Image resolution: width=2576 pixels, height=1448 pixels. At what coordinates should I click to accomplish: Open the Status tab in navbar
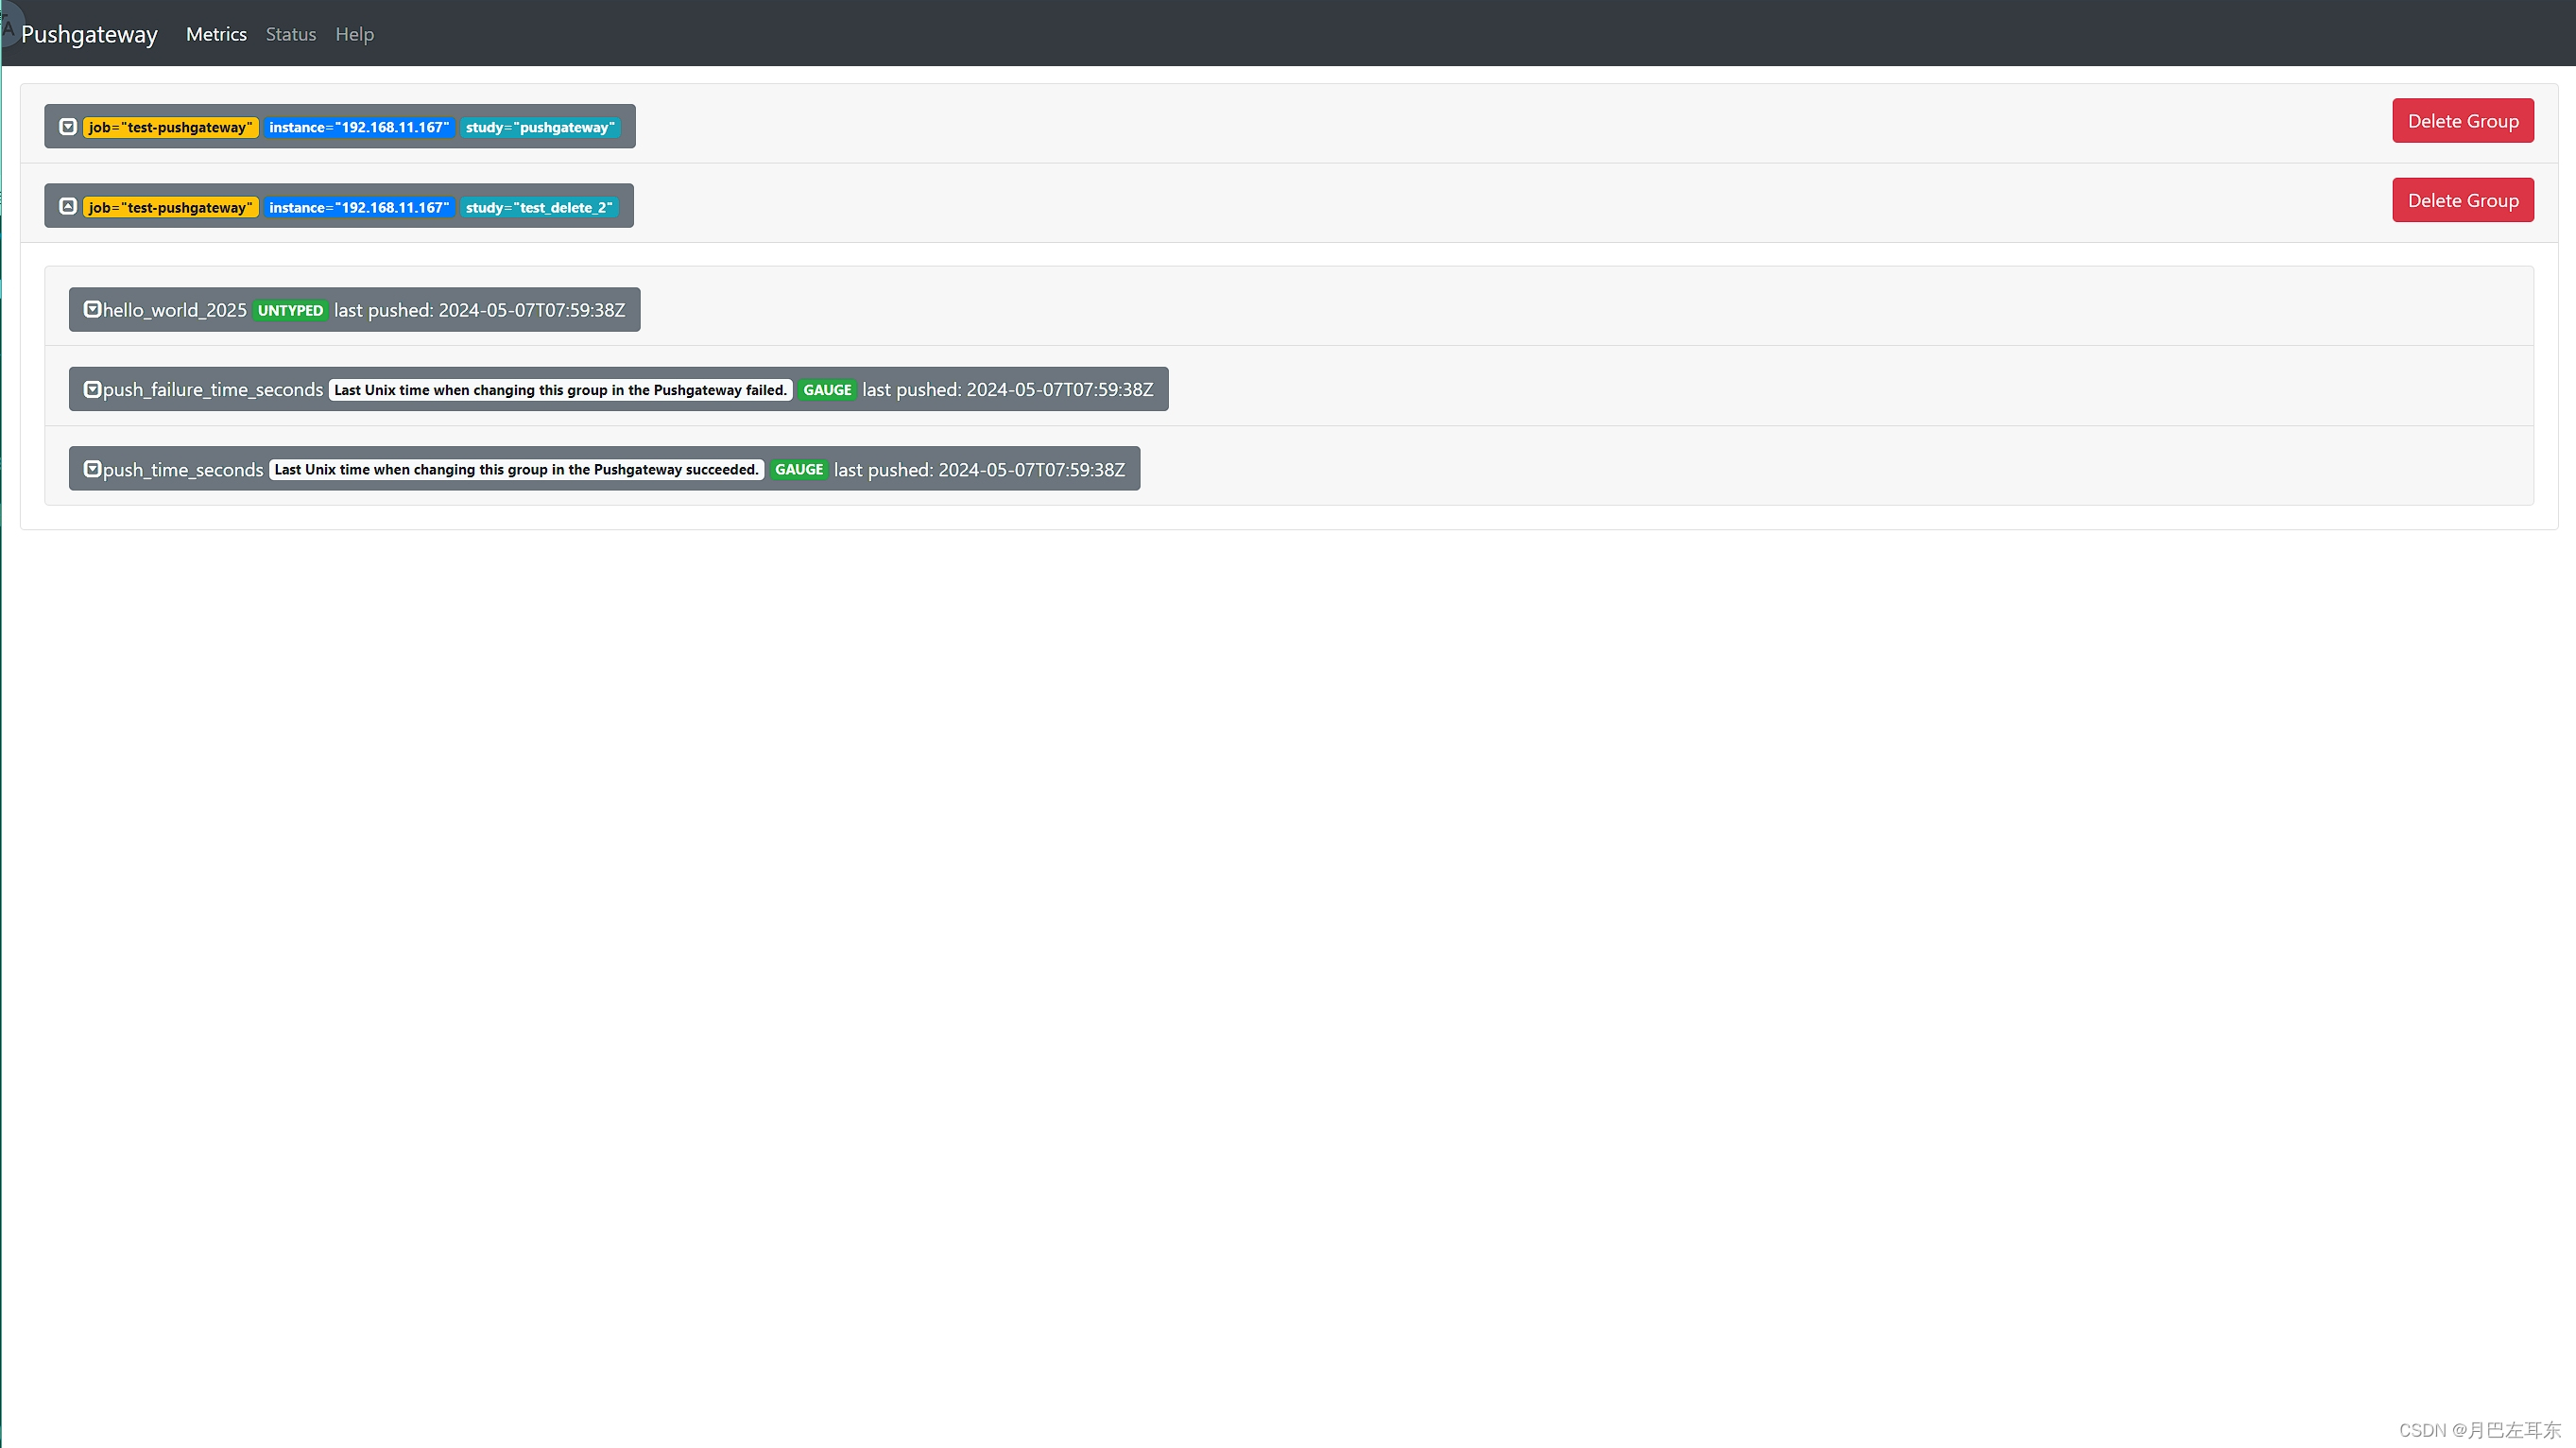click(291, 34)
